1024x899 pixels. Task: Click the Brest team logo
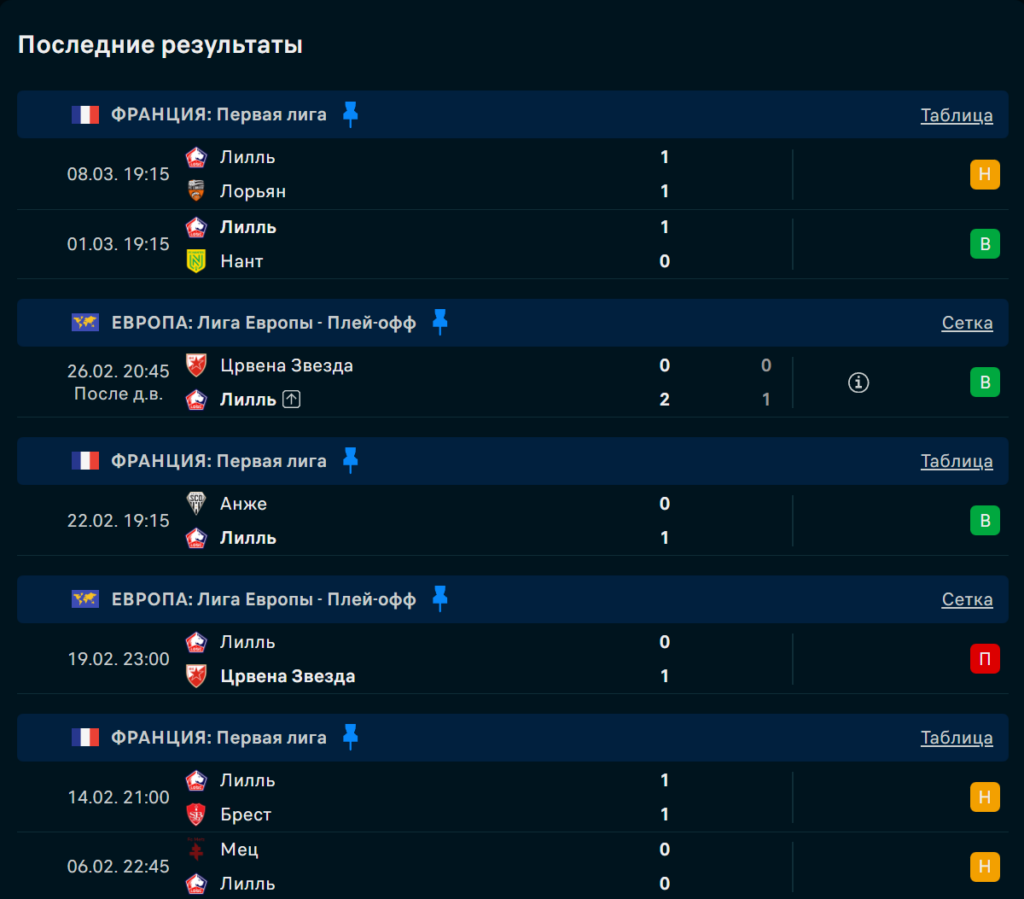coord(196,815)
